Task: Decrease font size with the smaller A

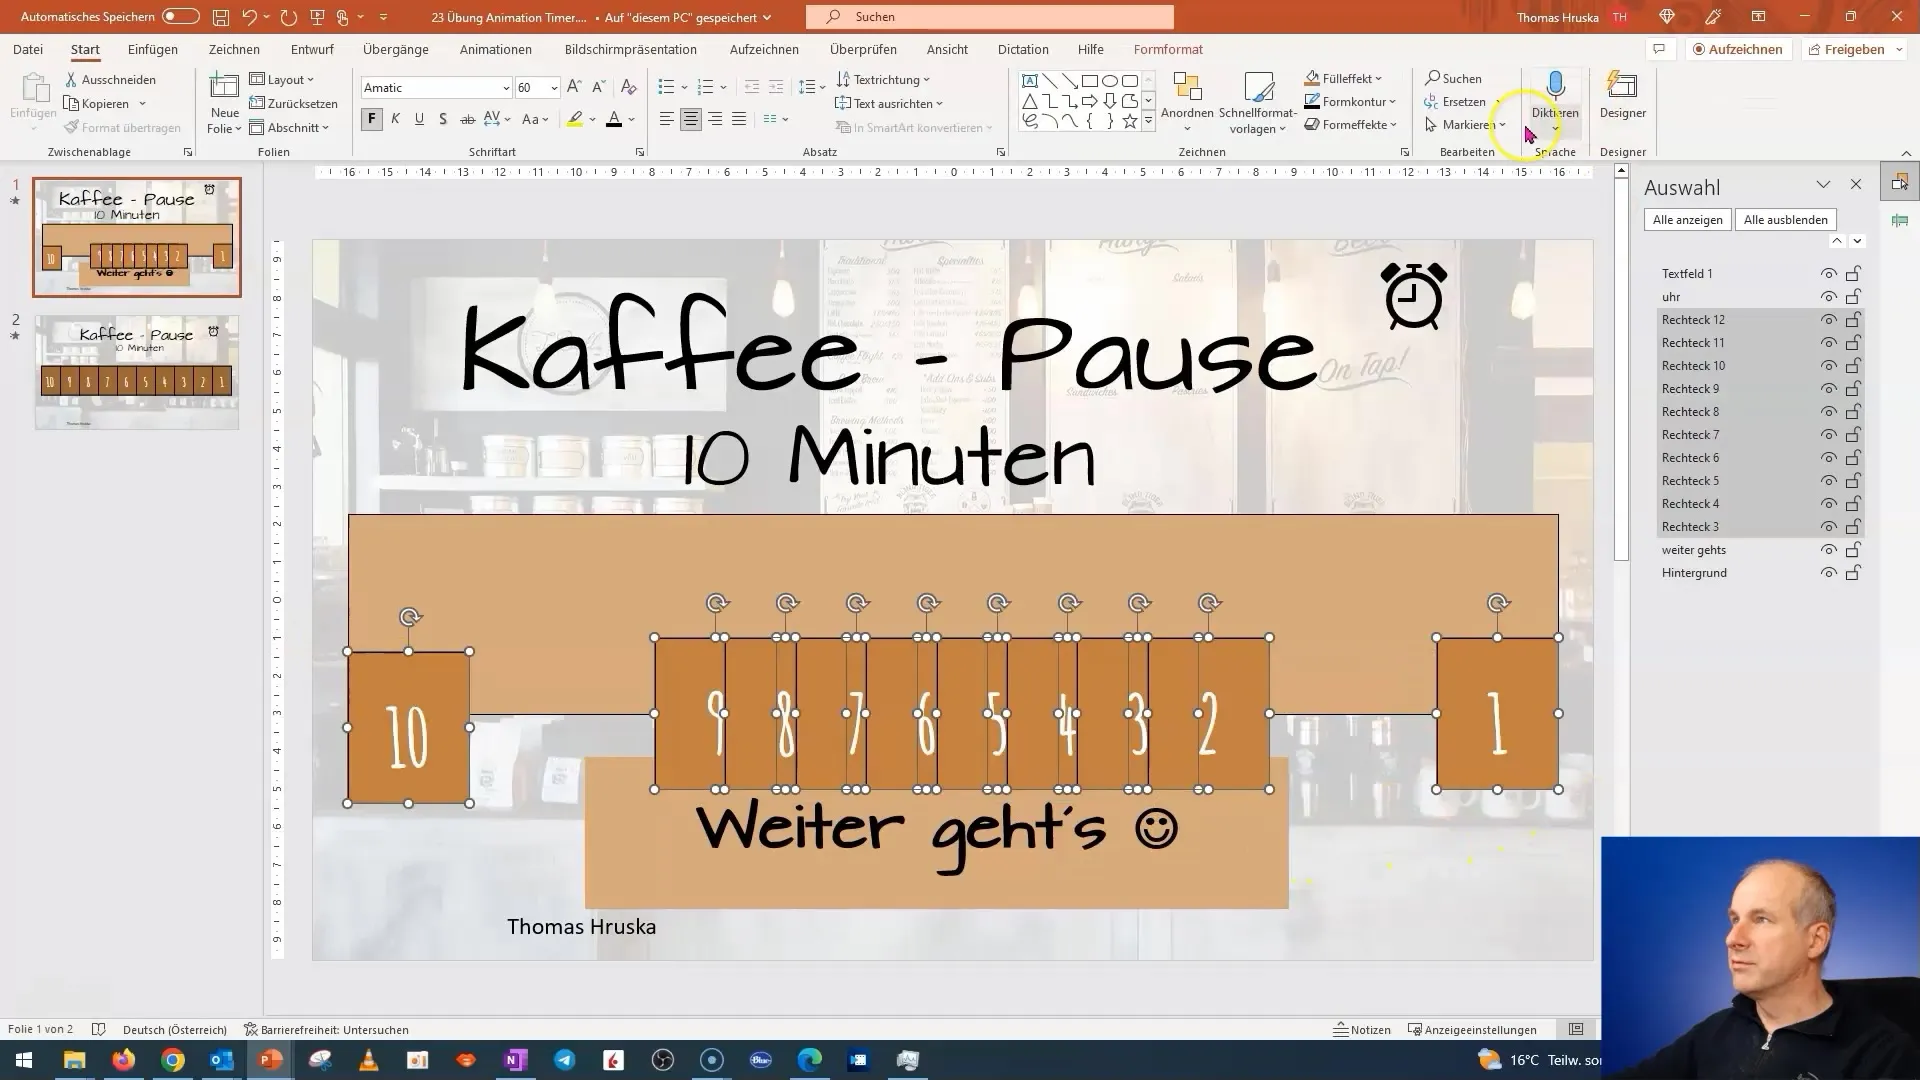Action: pos(598,87)
